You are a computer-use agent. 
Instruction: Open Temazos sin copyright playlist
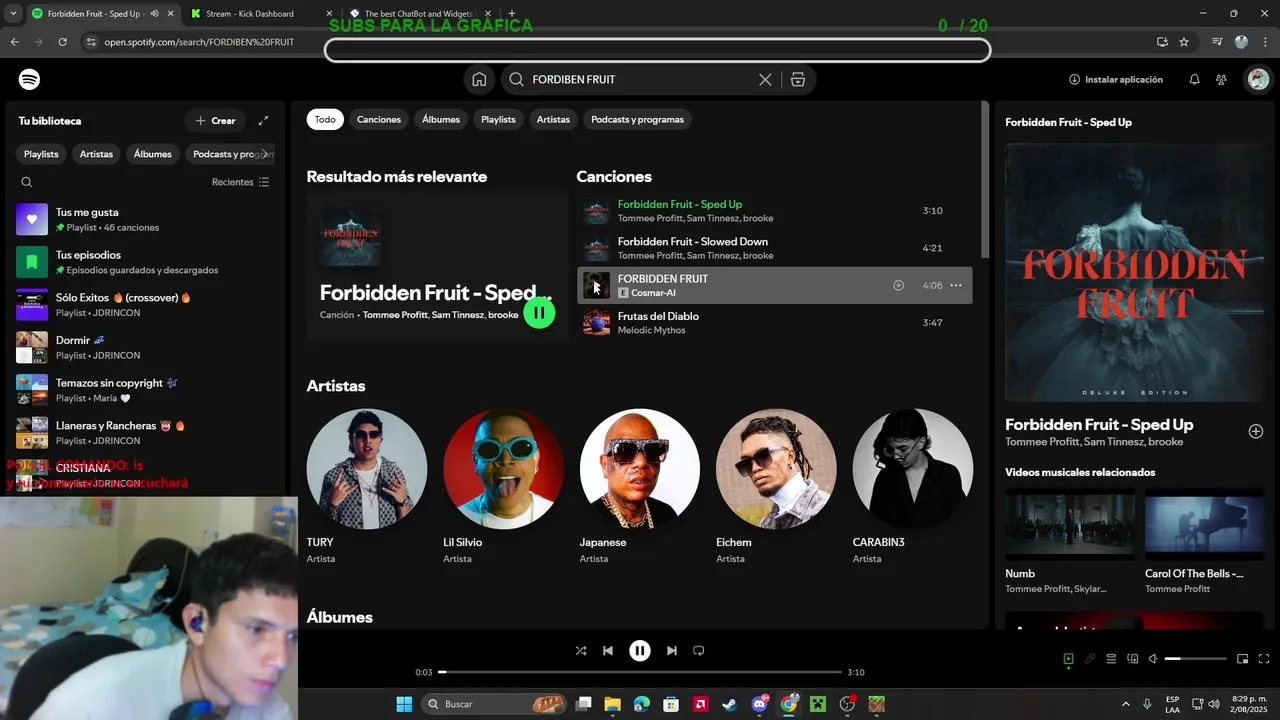click(144, 390)
